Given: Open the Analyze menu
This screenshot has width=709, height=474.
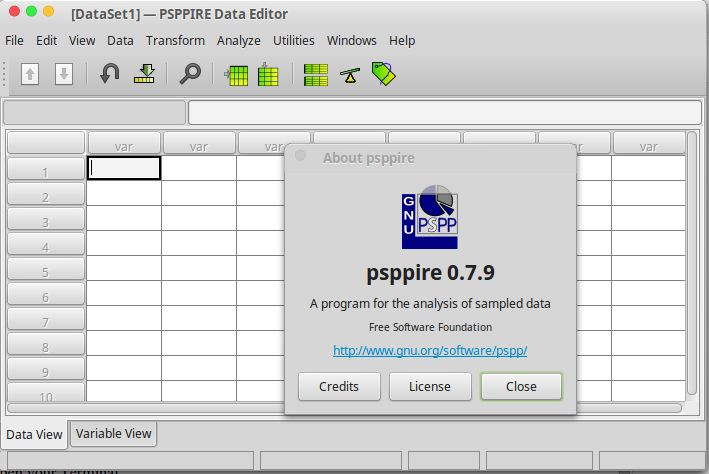Looking at the screenshot, I should pyautogui.click(x=239, y=40).
